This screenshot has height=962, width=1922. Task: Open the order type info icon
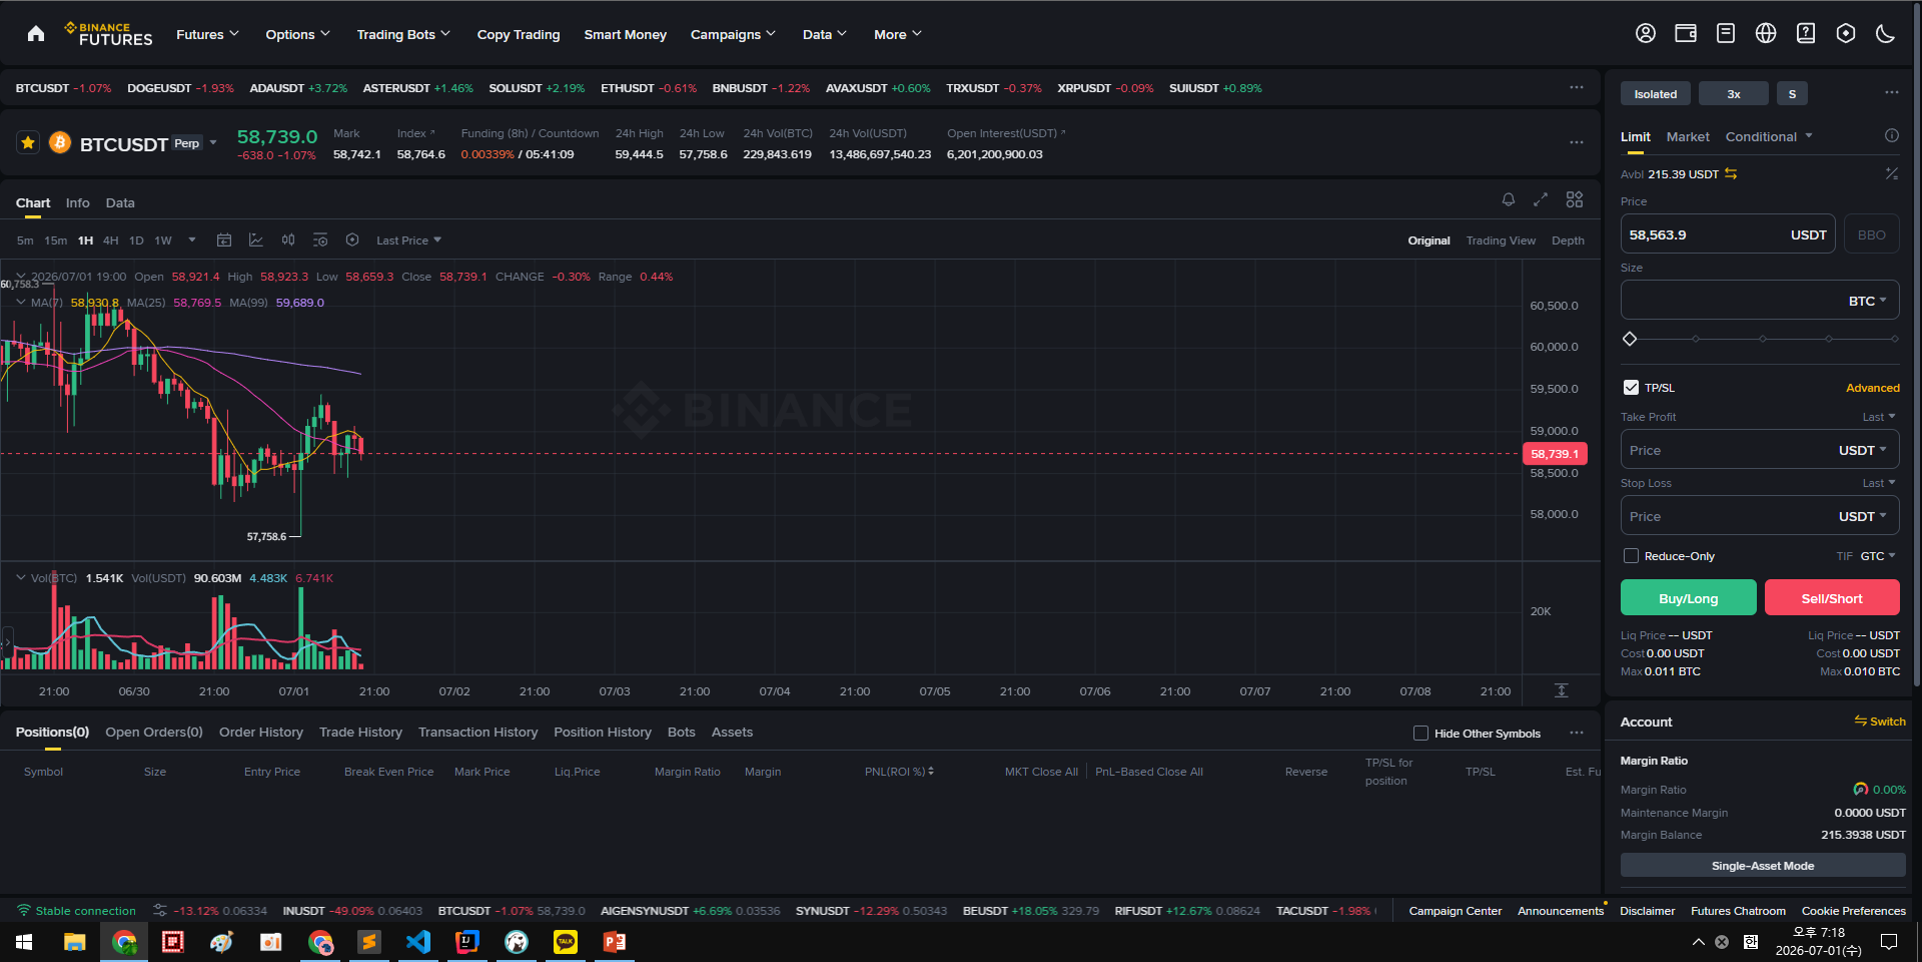pos(1891,136)
